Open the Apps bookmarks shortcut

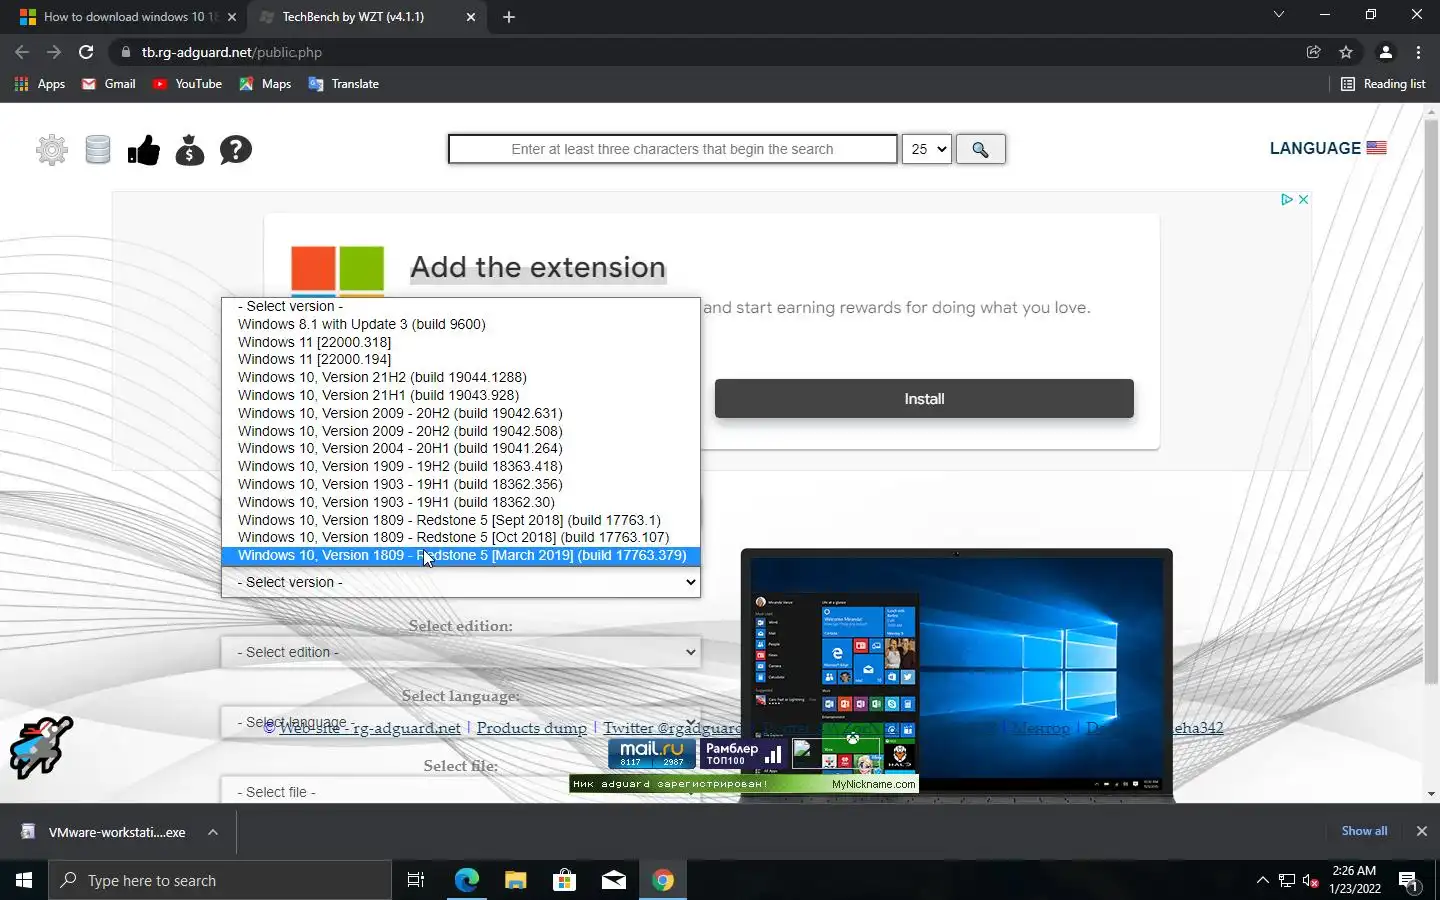(40, 84)
